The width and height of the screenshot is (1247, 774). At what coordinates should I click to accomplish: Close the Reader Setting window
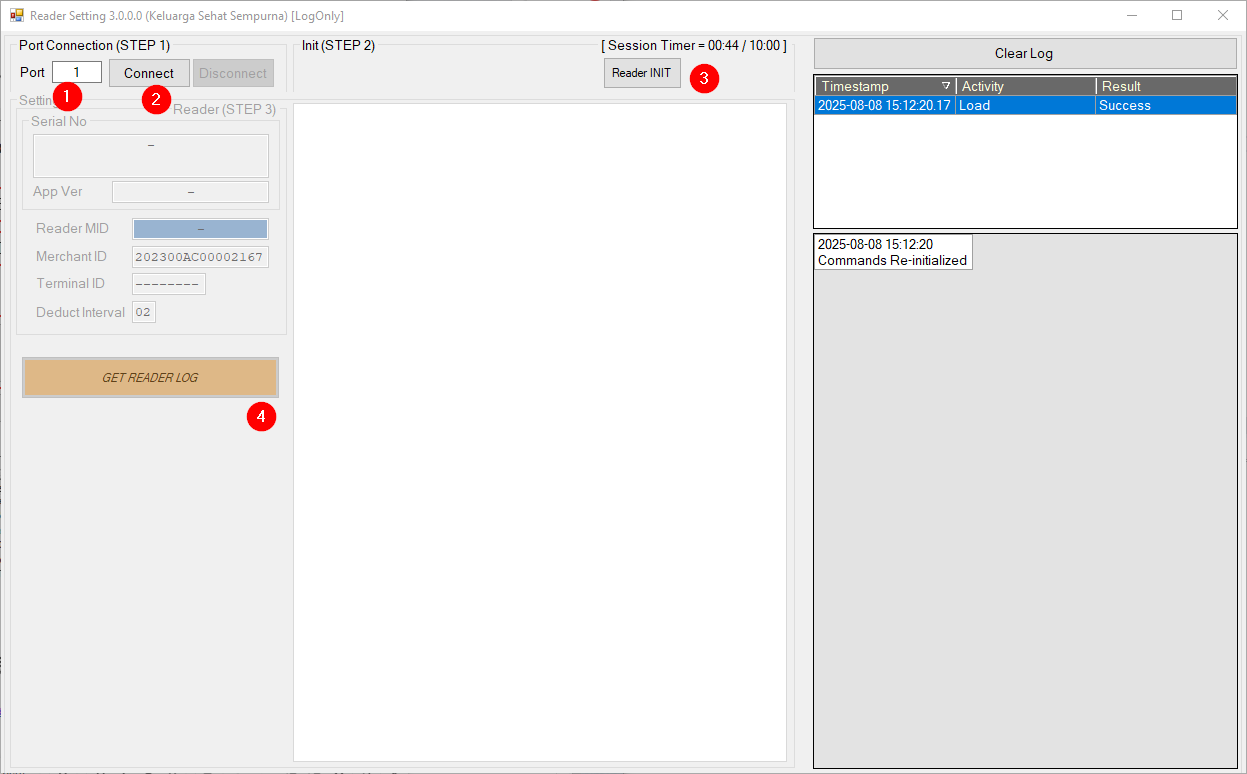[1222, 15]
